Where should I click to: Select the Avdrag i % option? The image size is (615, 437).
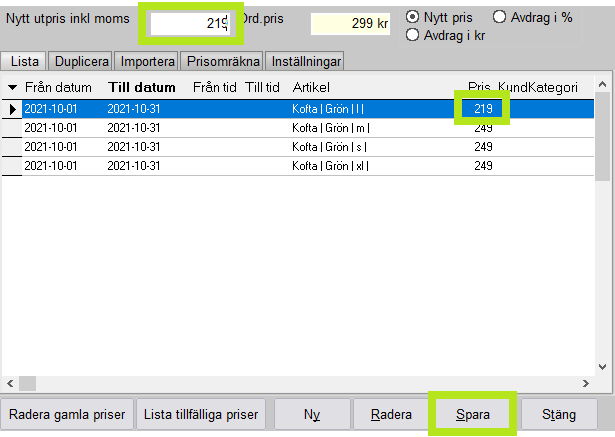(x=499, y=17)
